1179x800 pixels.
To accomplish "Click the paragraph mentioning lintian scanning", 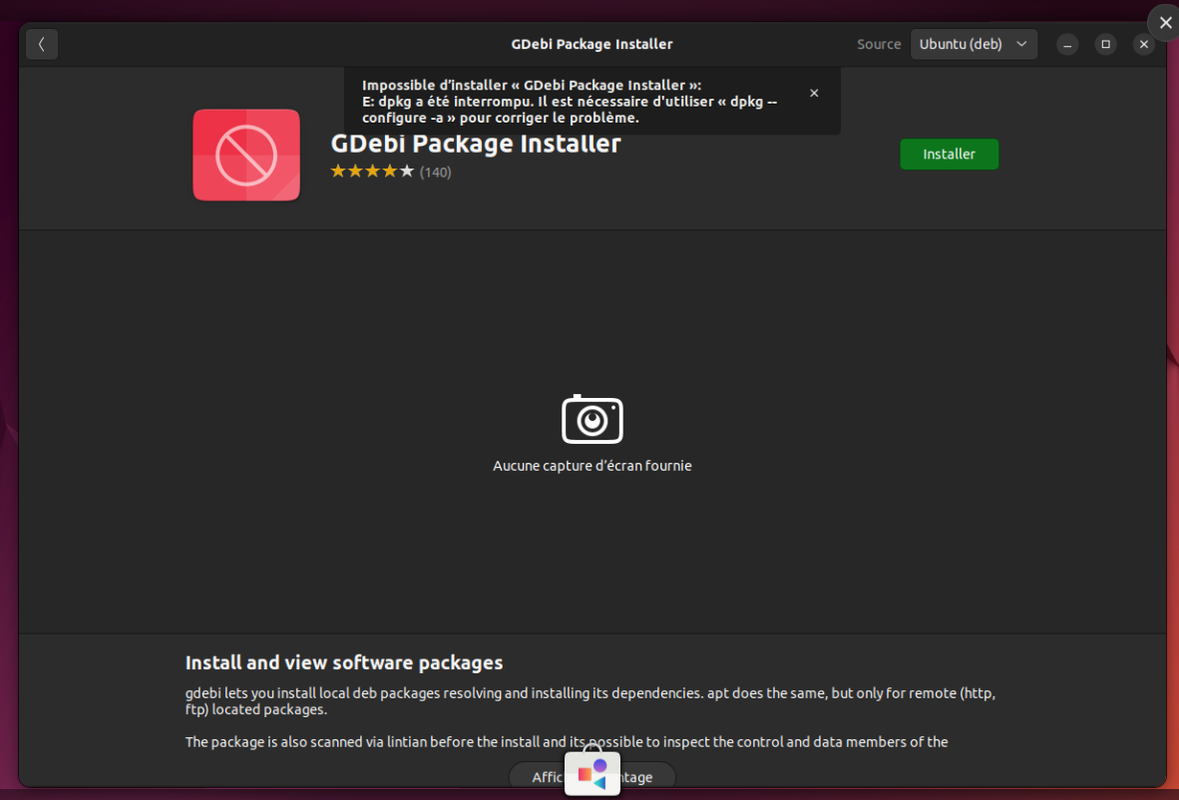I will click(566, 742).
